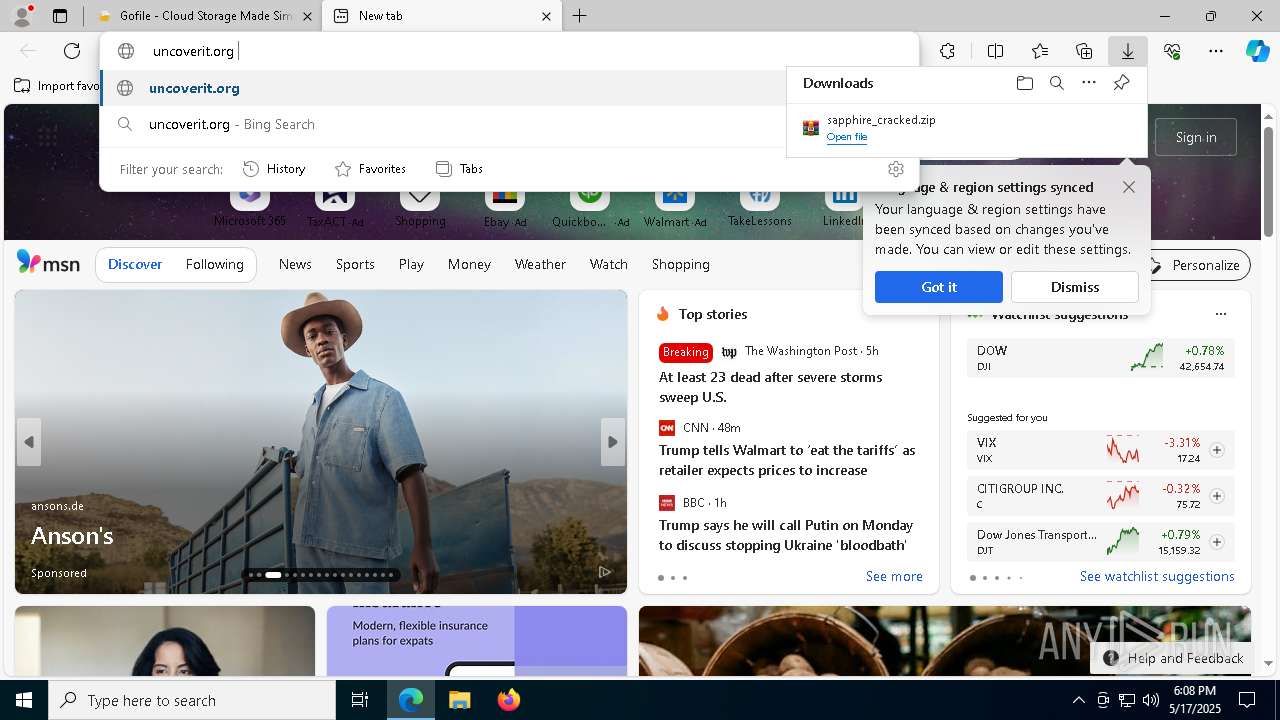Close the New tab page
Viewport: 1280px width, 720px height.
pyautogui.click(x=546, y=16)
